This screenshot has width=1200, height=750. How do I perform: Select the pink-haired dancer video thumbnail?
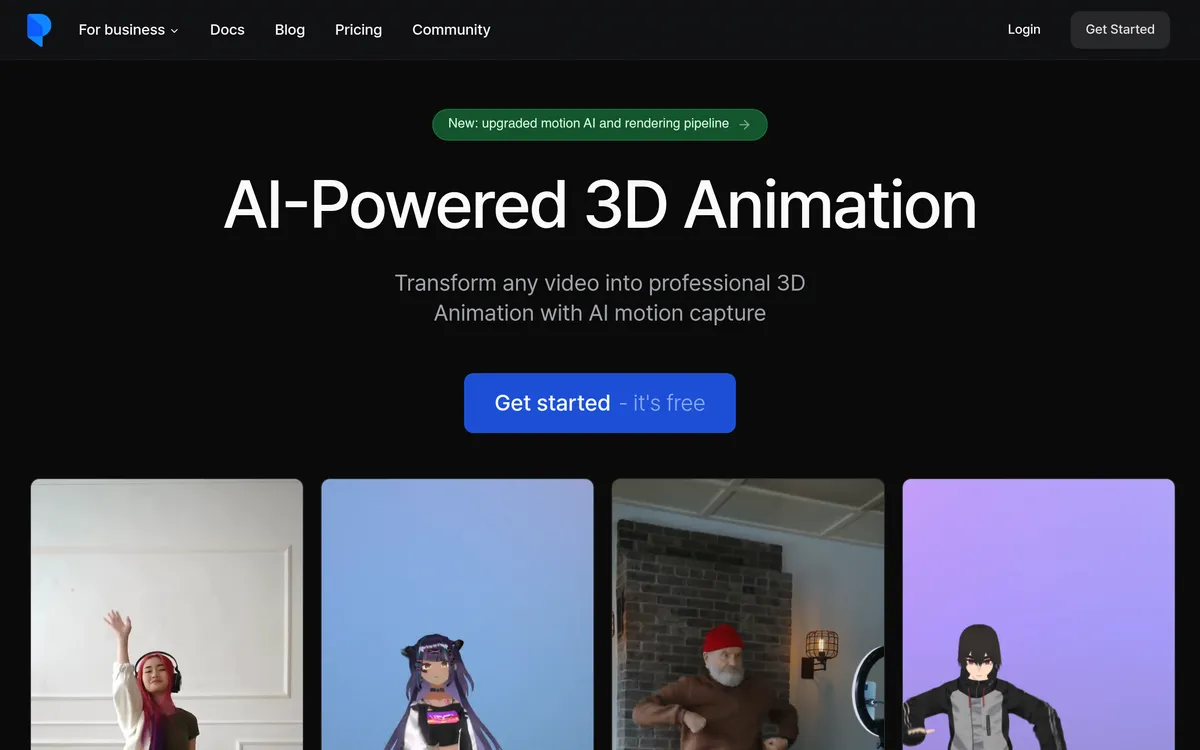click(166, 614)
